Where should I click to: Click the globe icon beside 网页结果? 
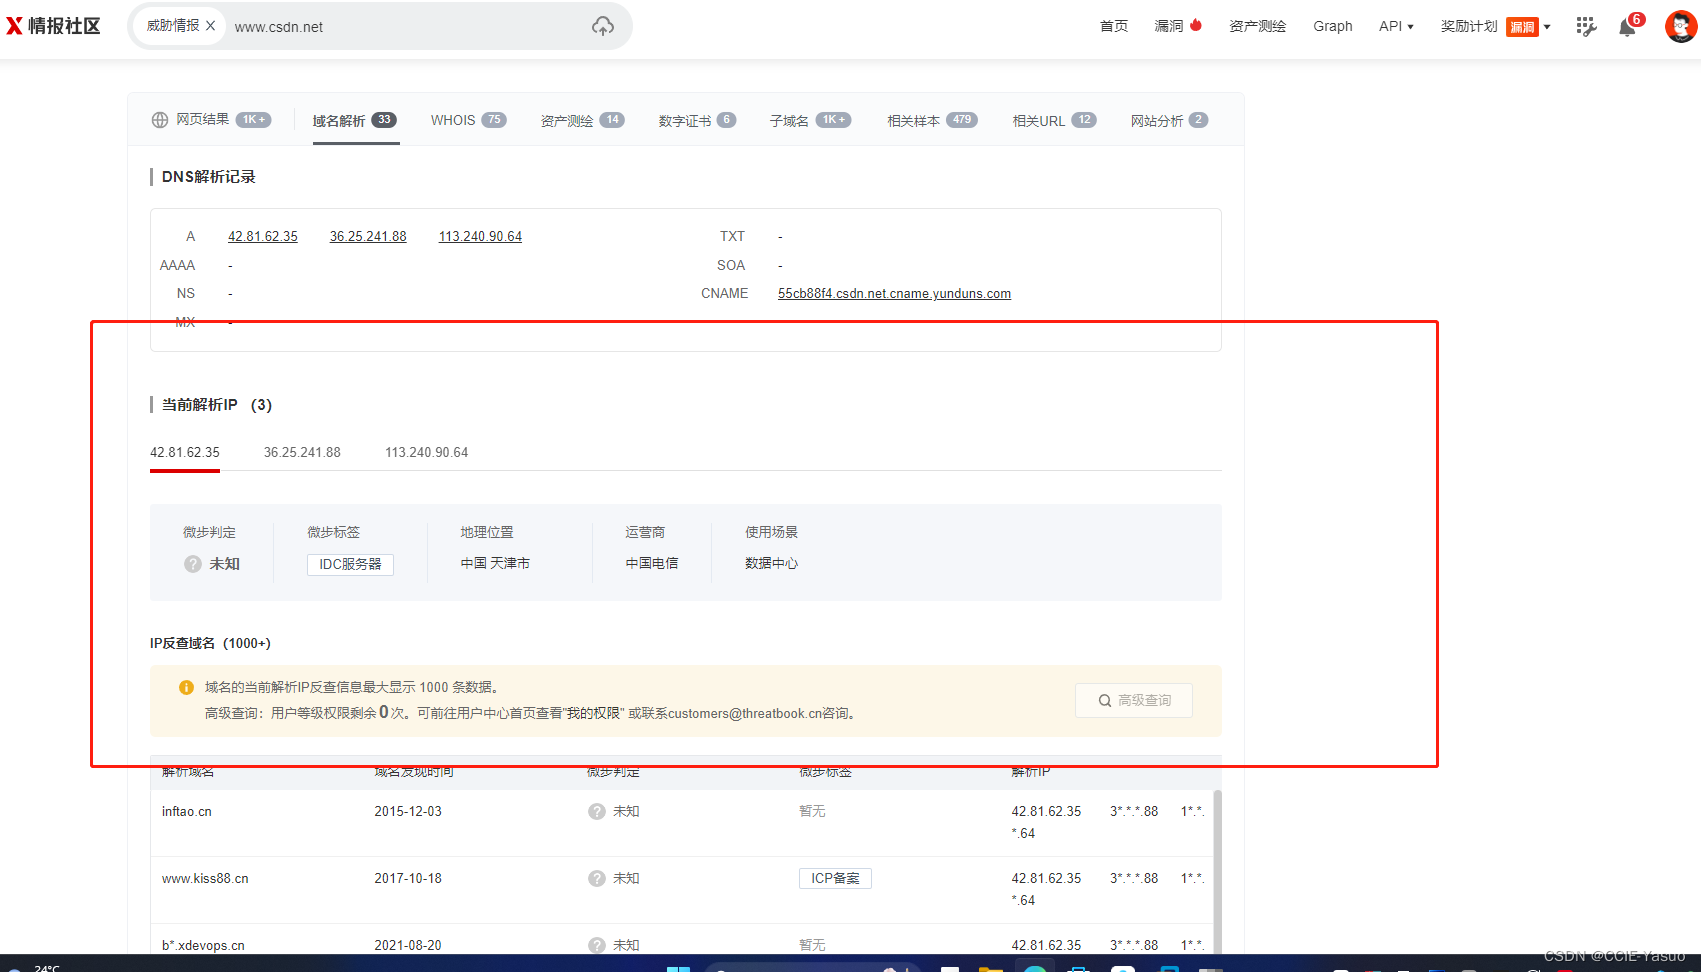tap(160, 120)
